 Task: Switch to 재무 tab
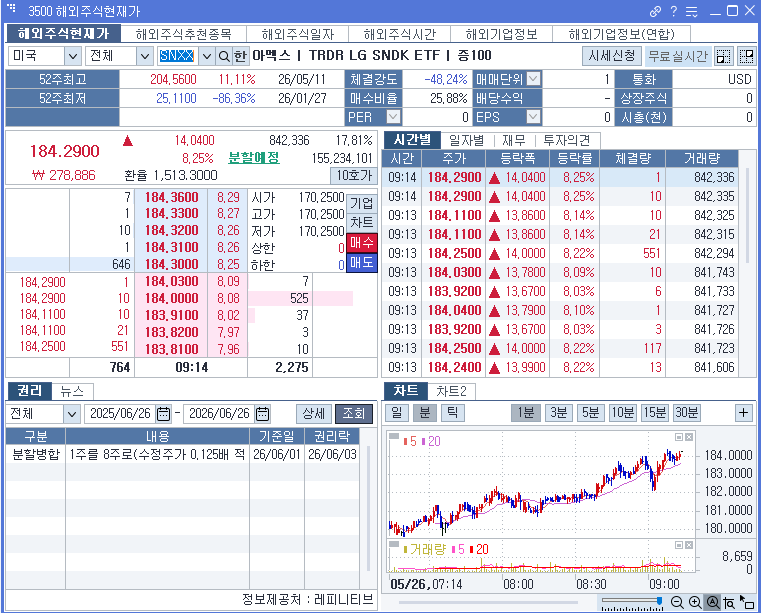[514, 141]
